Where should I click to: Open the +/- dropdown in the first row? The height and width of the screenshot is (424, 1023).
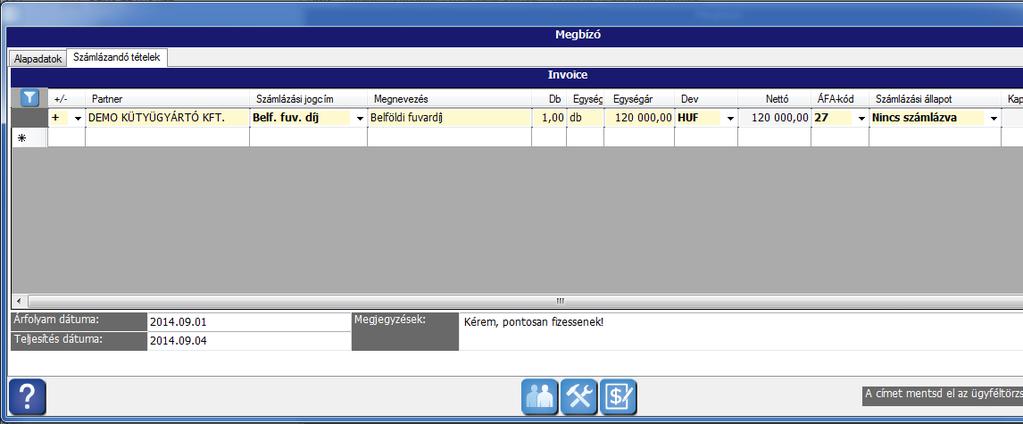78,119
